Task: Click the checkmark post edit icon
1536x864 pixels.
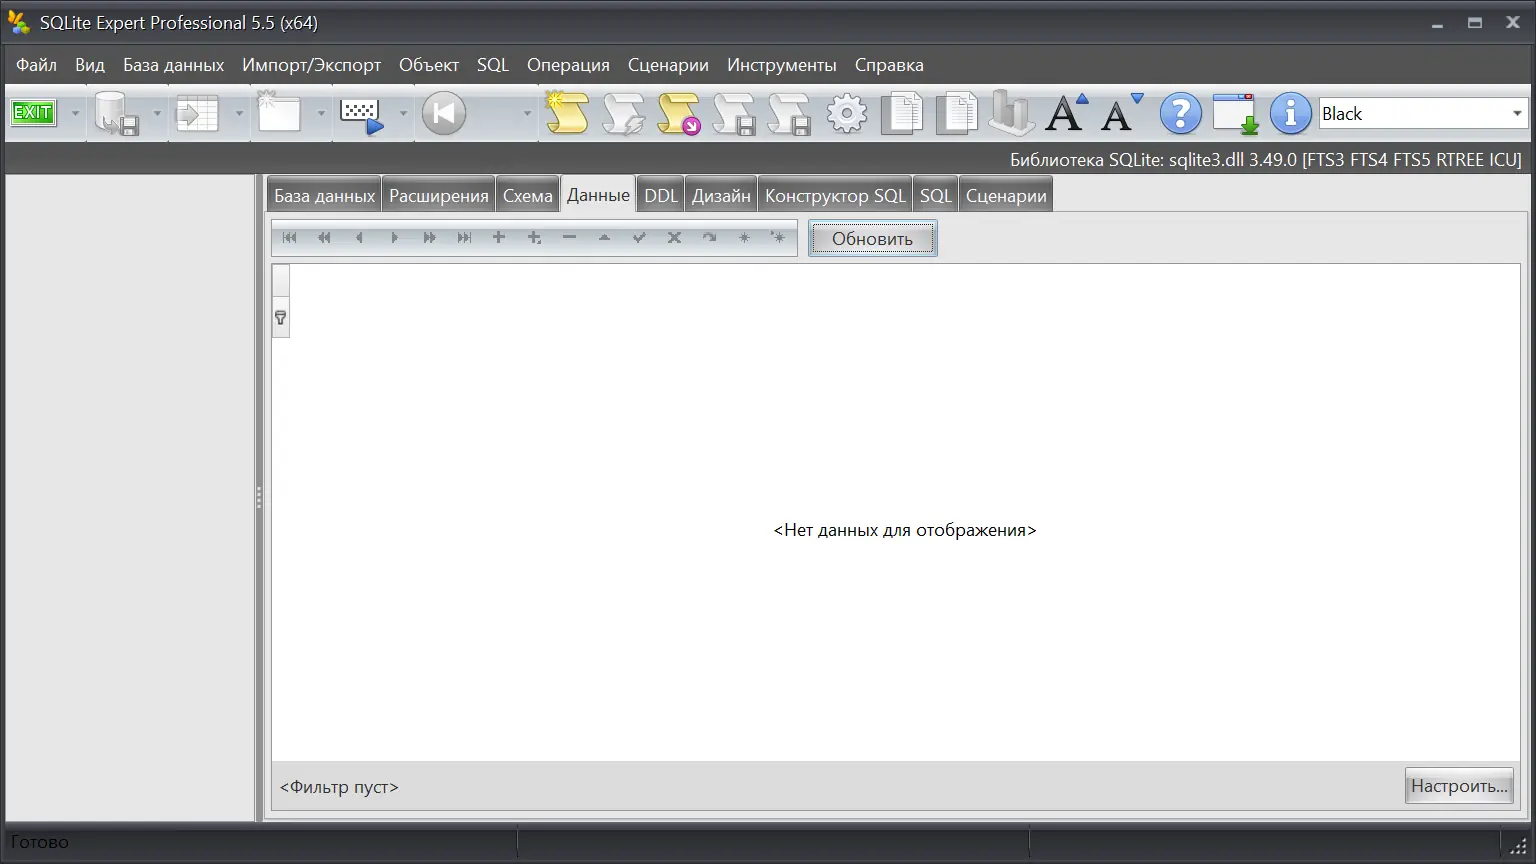Action: click(639, 238)
